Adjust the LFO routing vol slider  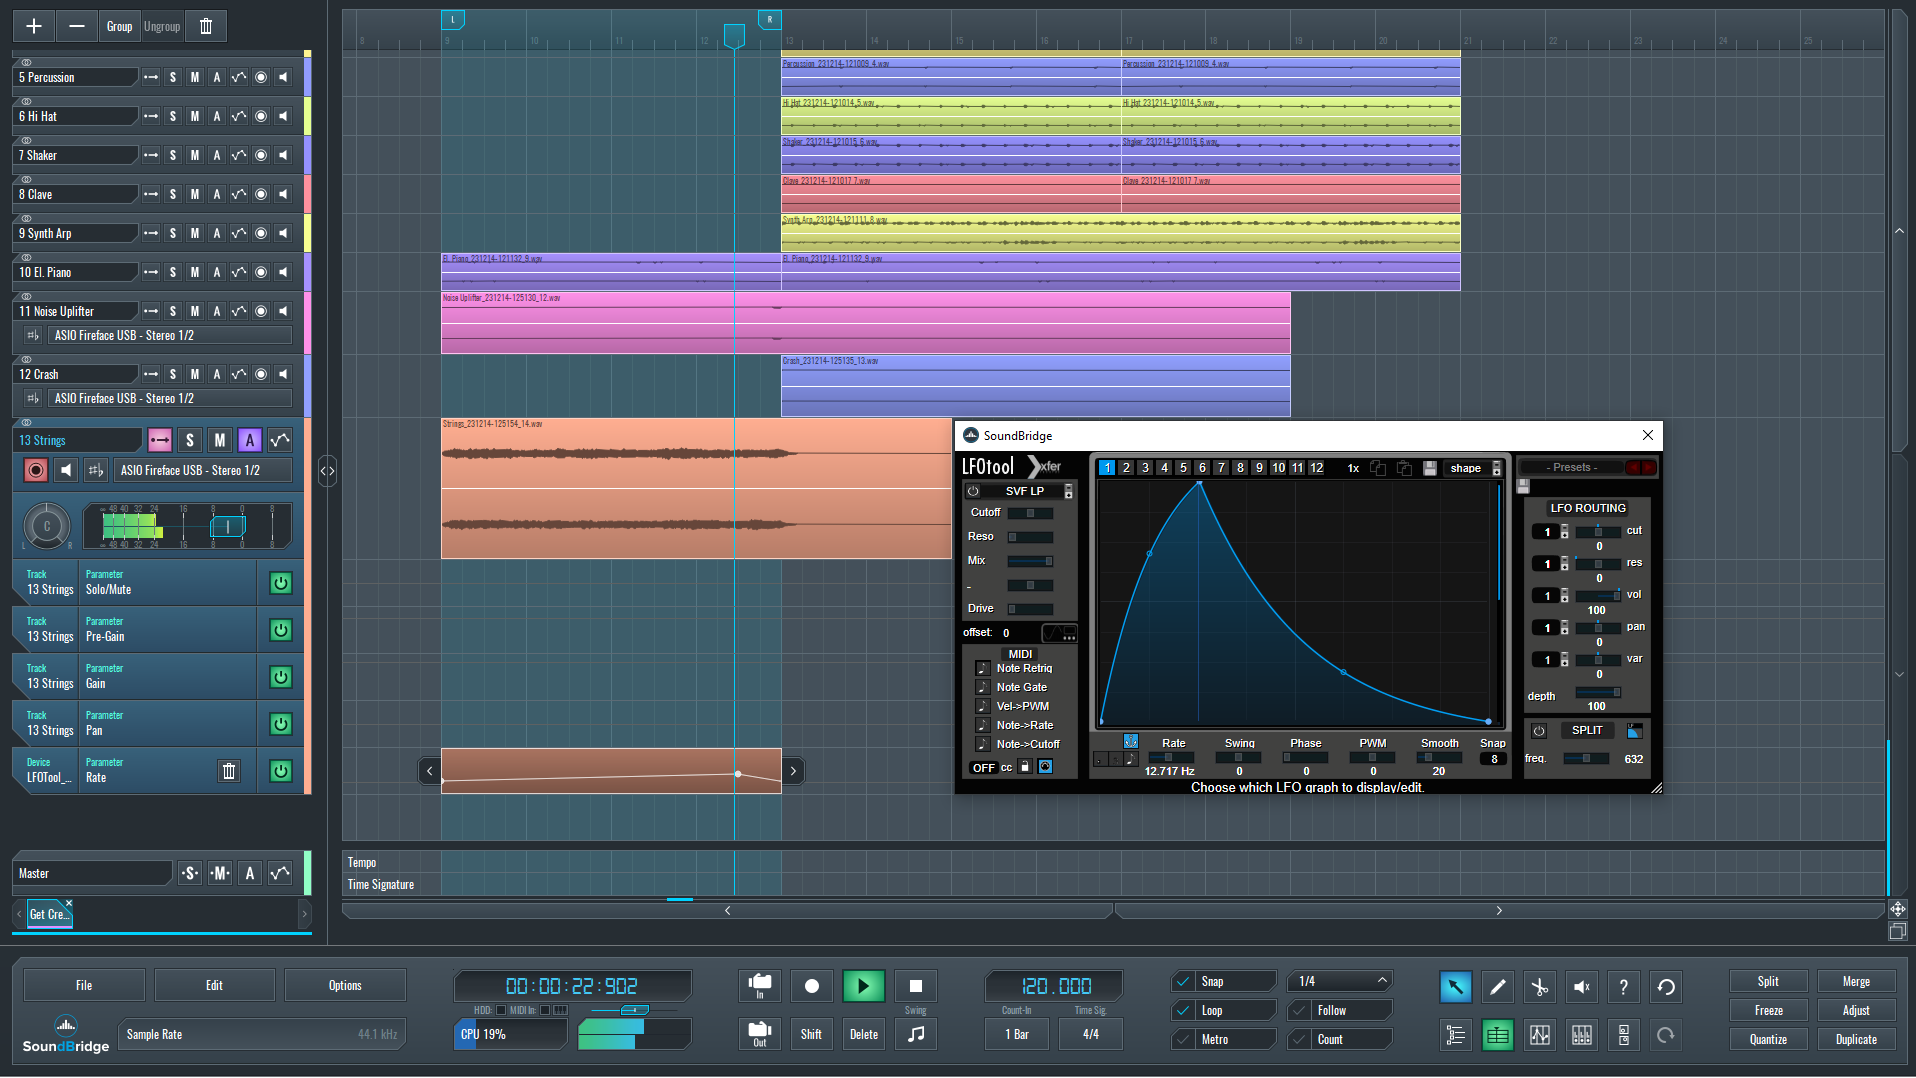coord(1598,596)
